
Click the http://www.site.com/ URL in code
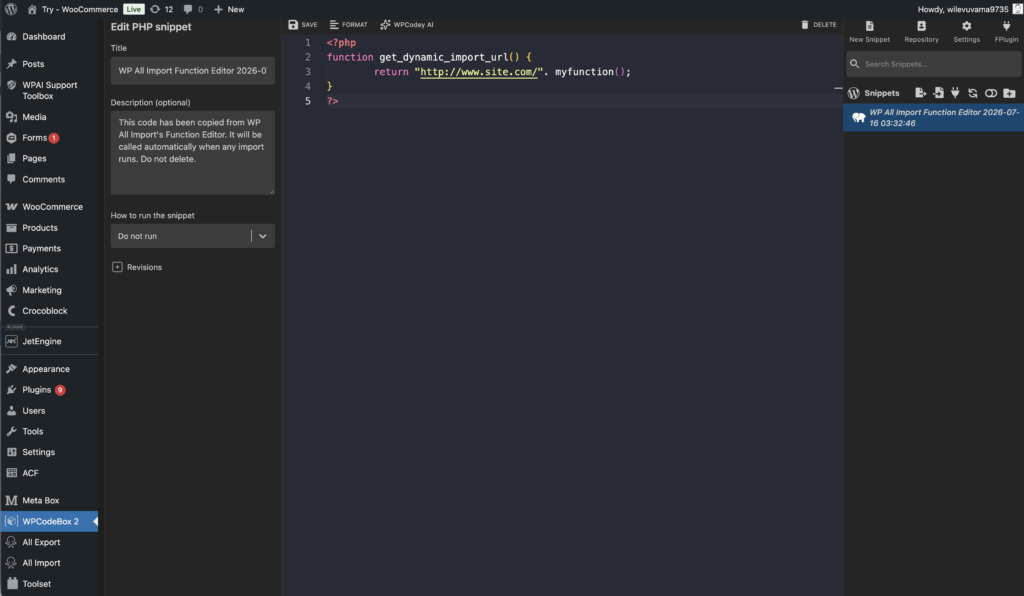click(x=480, y=72)
